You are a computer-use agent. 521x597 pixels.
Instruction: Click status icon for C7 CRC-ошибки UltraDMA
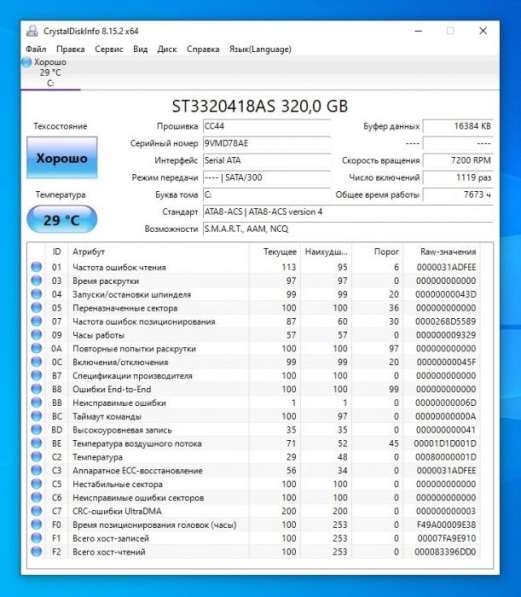pos(36,511)
